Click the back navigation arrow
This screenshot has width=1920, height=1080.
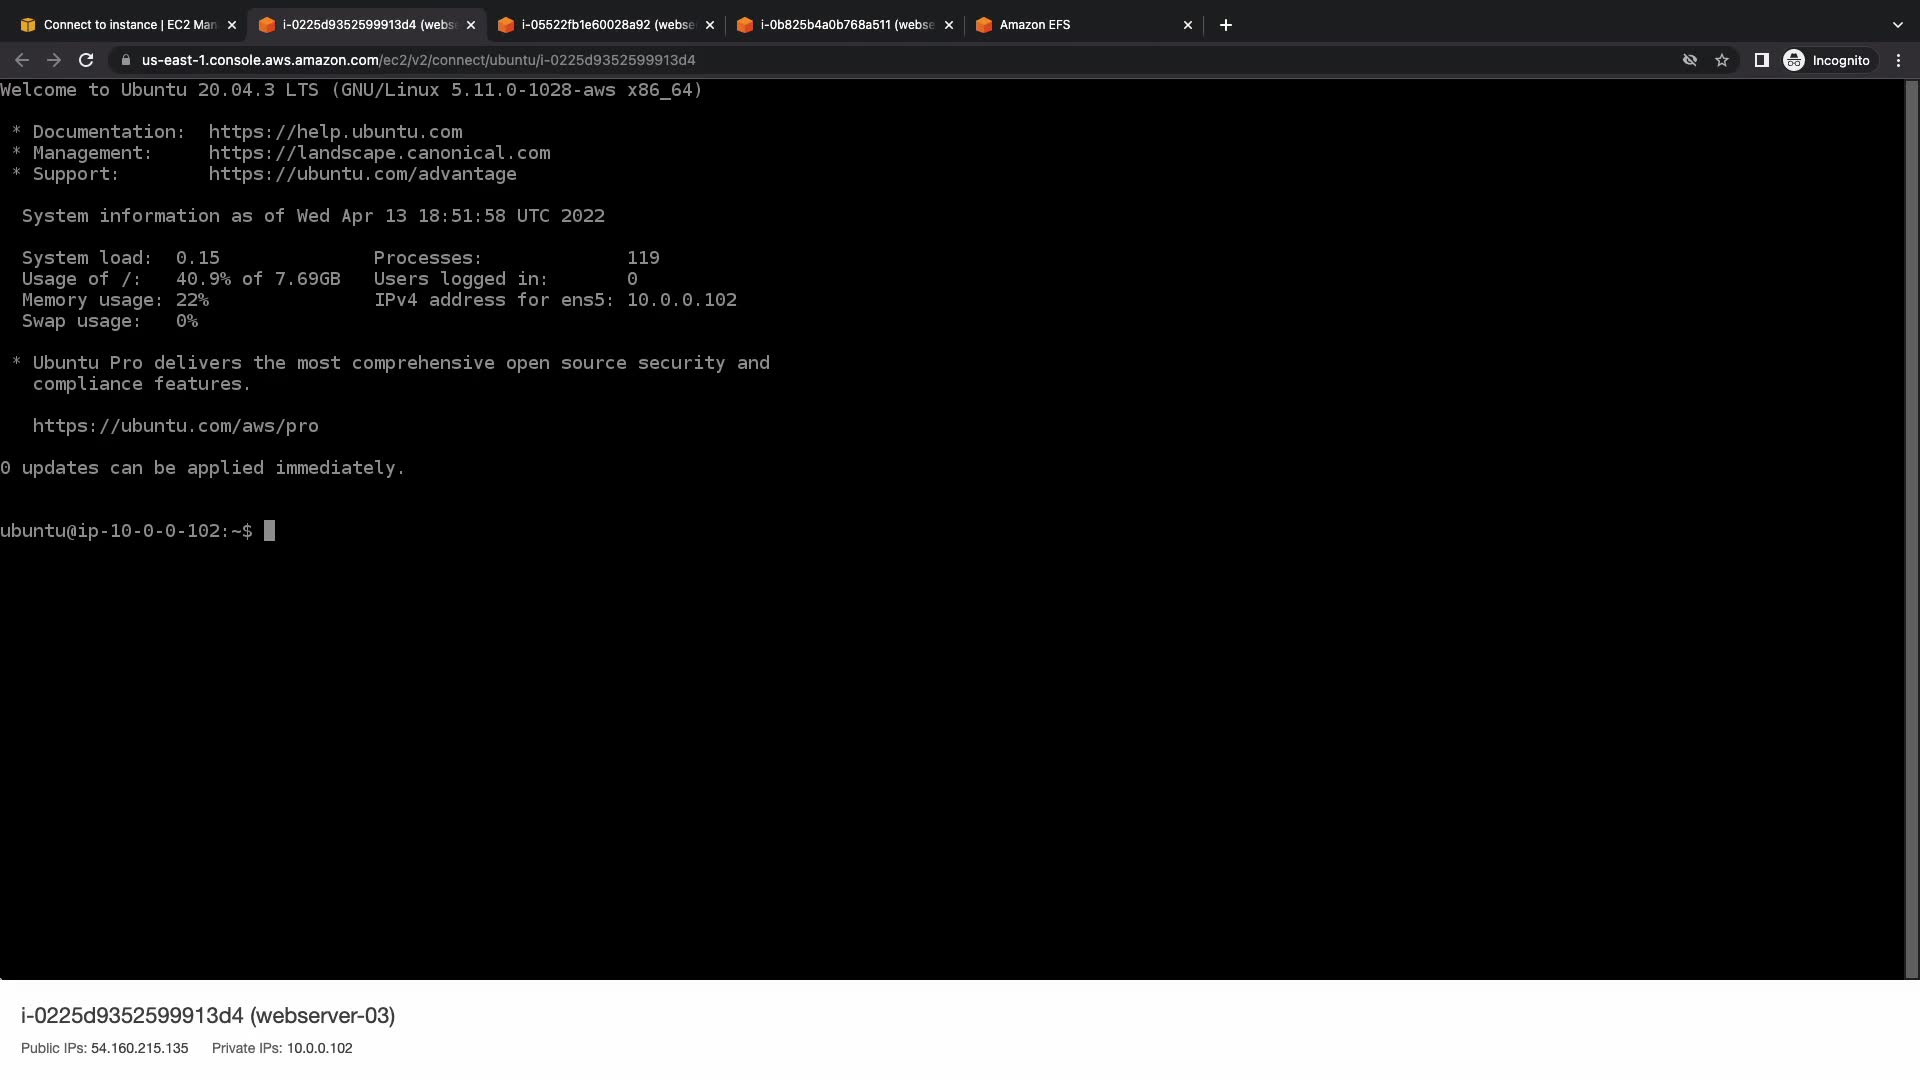[x=22, y=60]
